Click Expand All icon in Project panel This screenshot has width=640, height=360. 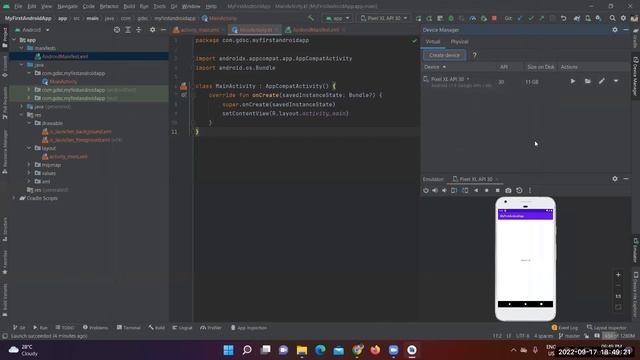pyautogui.click(x=128, y=30)
